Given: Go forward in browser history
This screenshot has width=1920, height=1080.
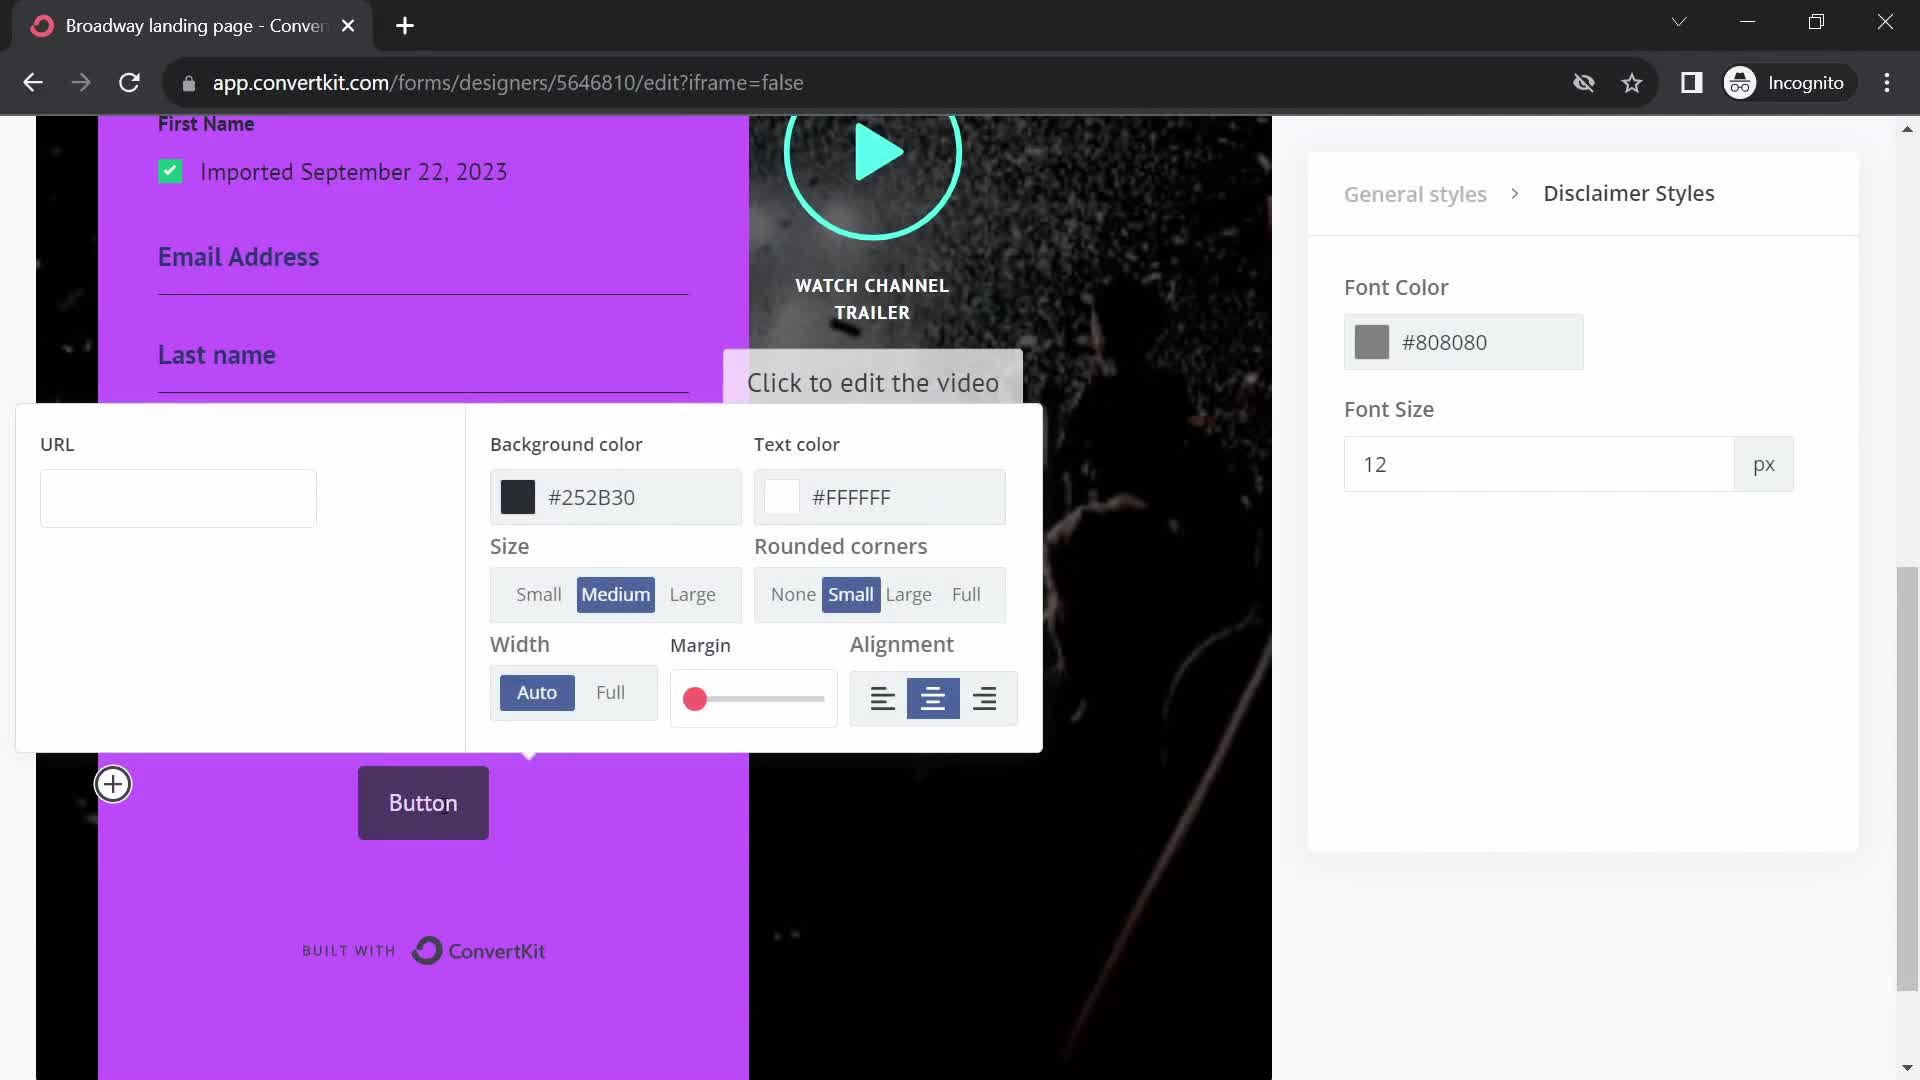Looking at the screenshot, I should tap(81, 83).
